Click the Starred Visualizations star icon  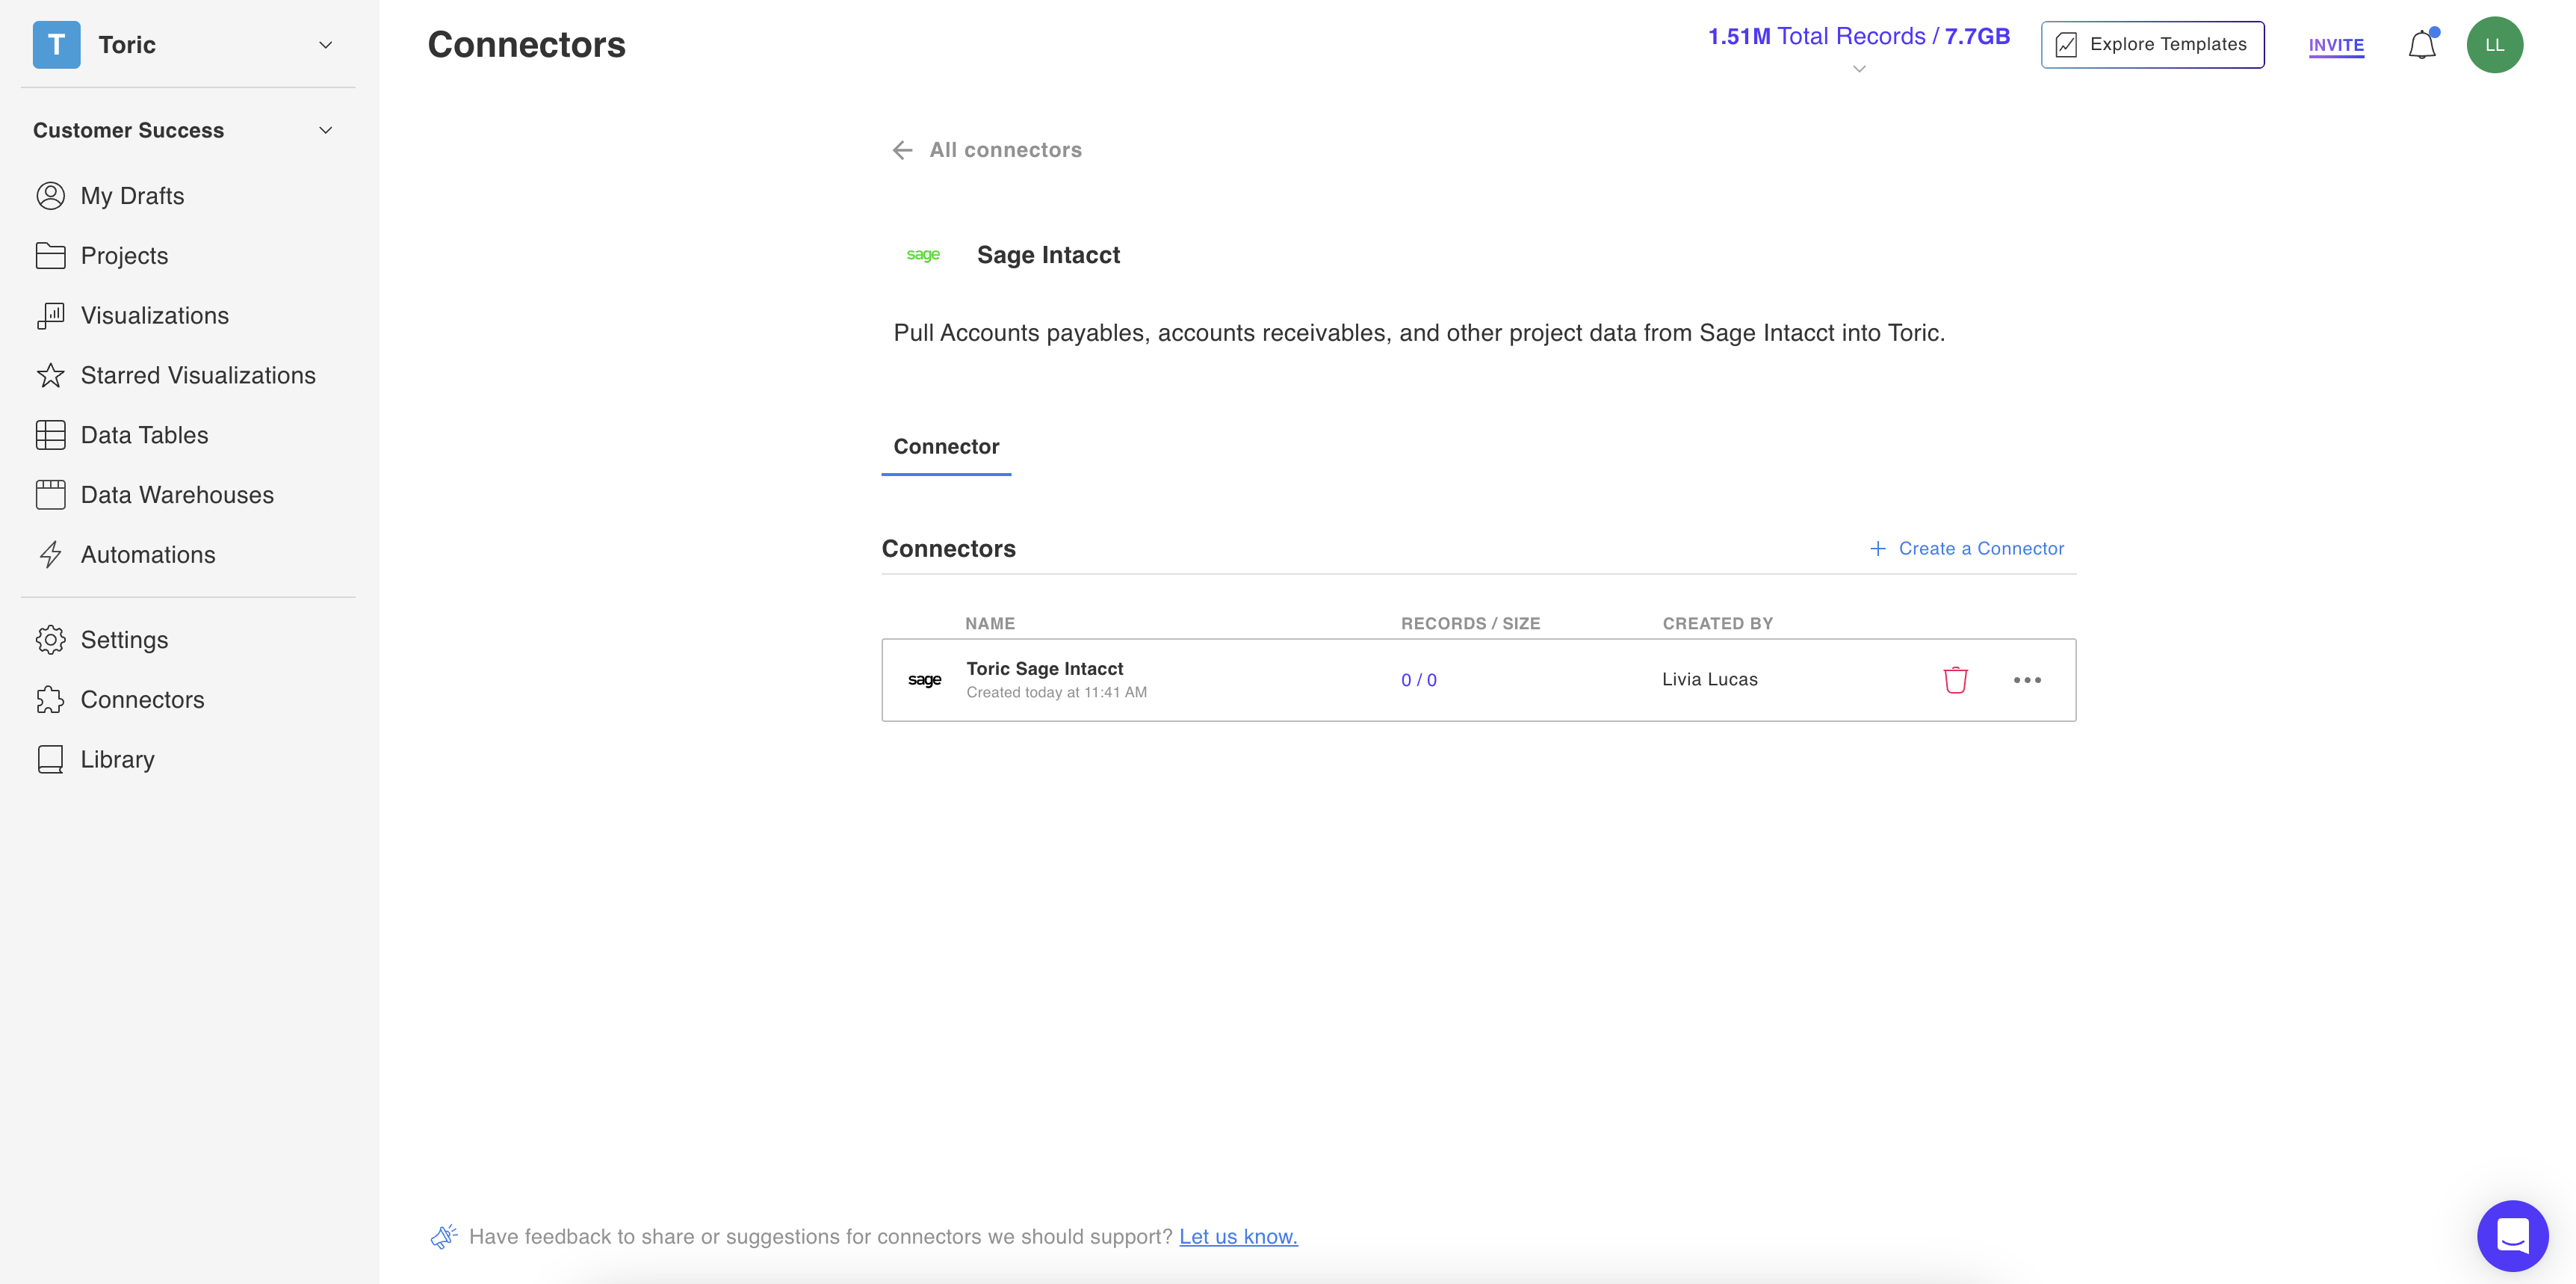(x=50, y=376)
